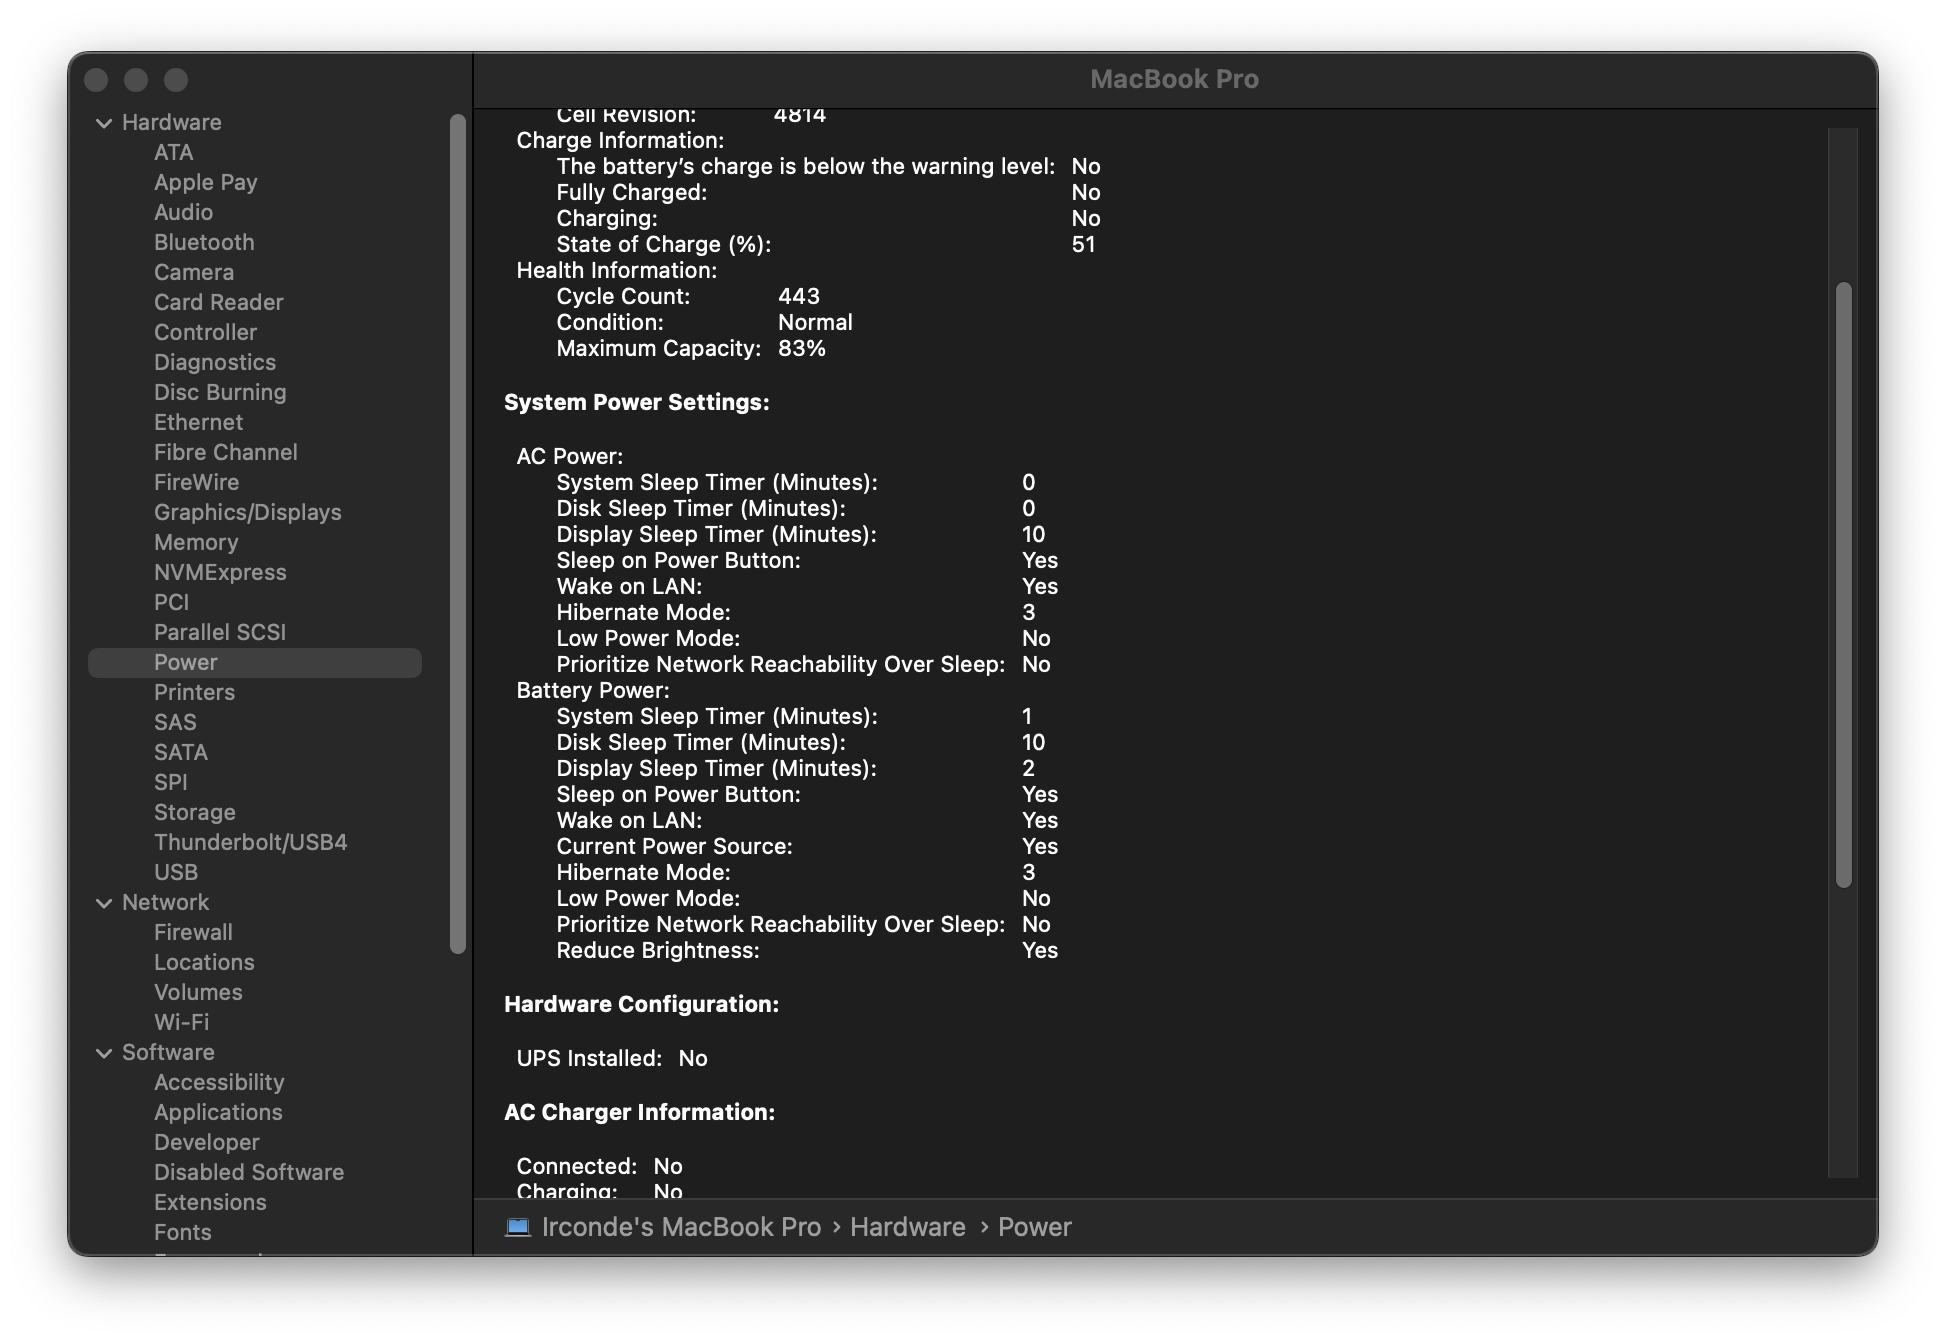1946x1340 pixels.
Task: Select NVMExpress in the sidebar
Action: [220, 572]
